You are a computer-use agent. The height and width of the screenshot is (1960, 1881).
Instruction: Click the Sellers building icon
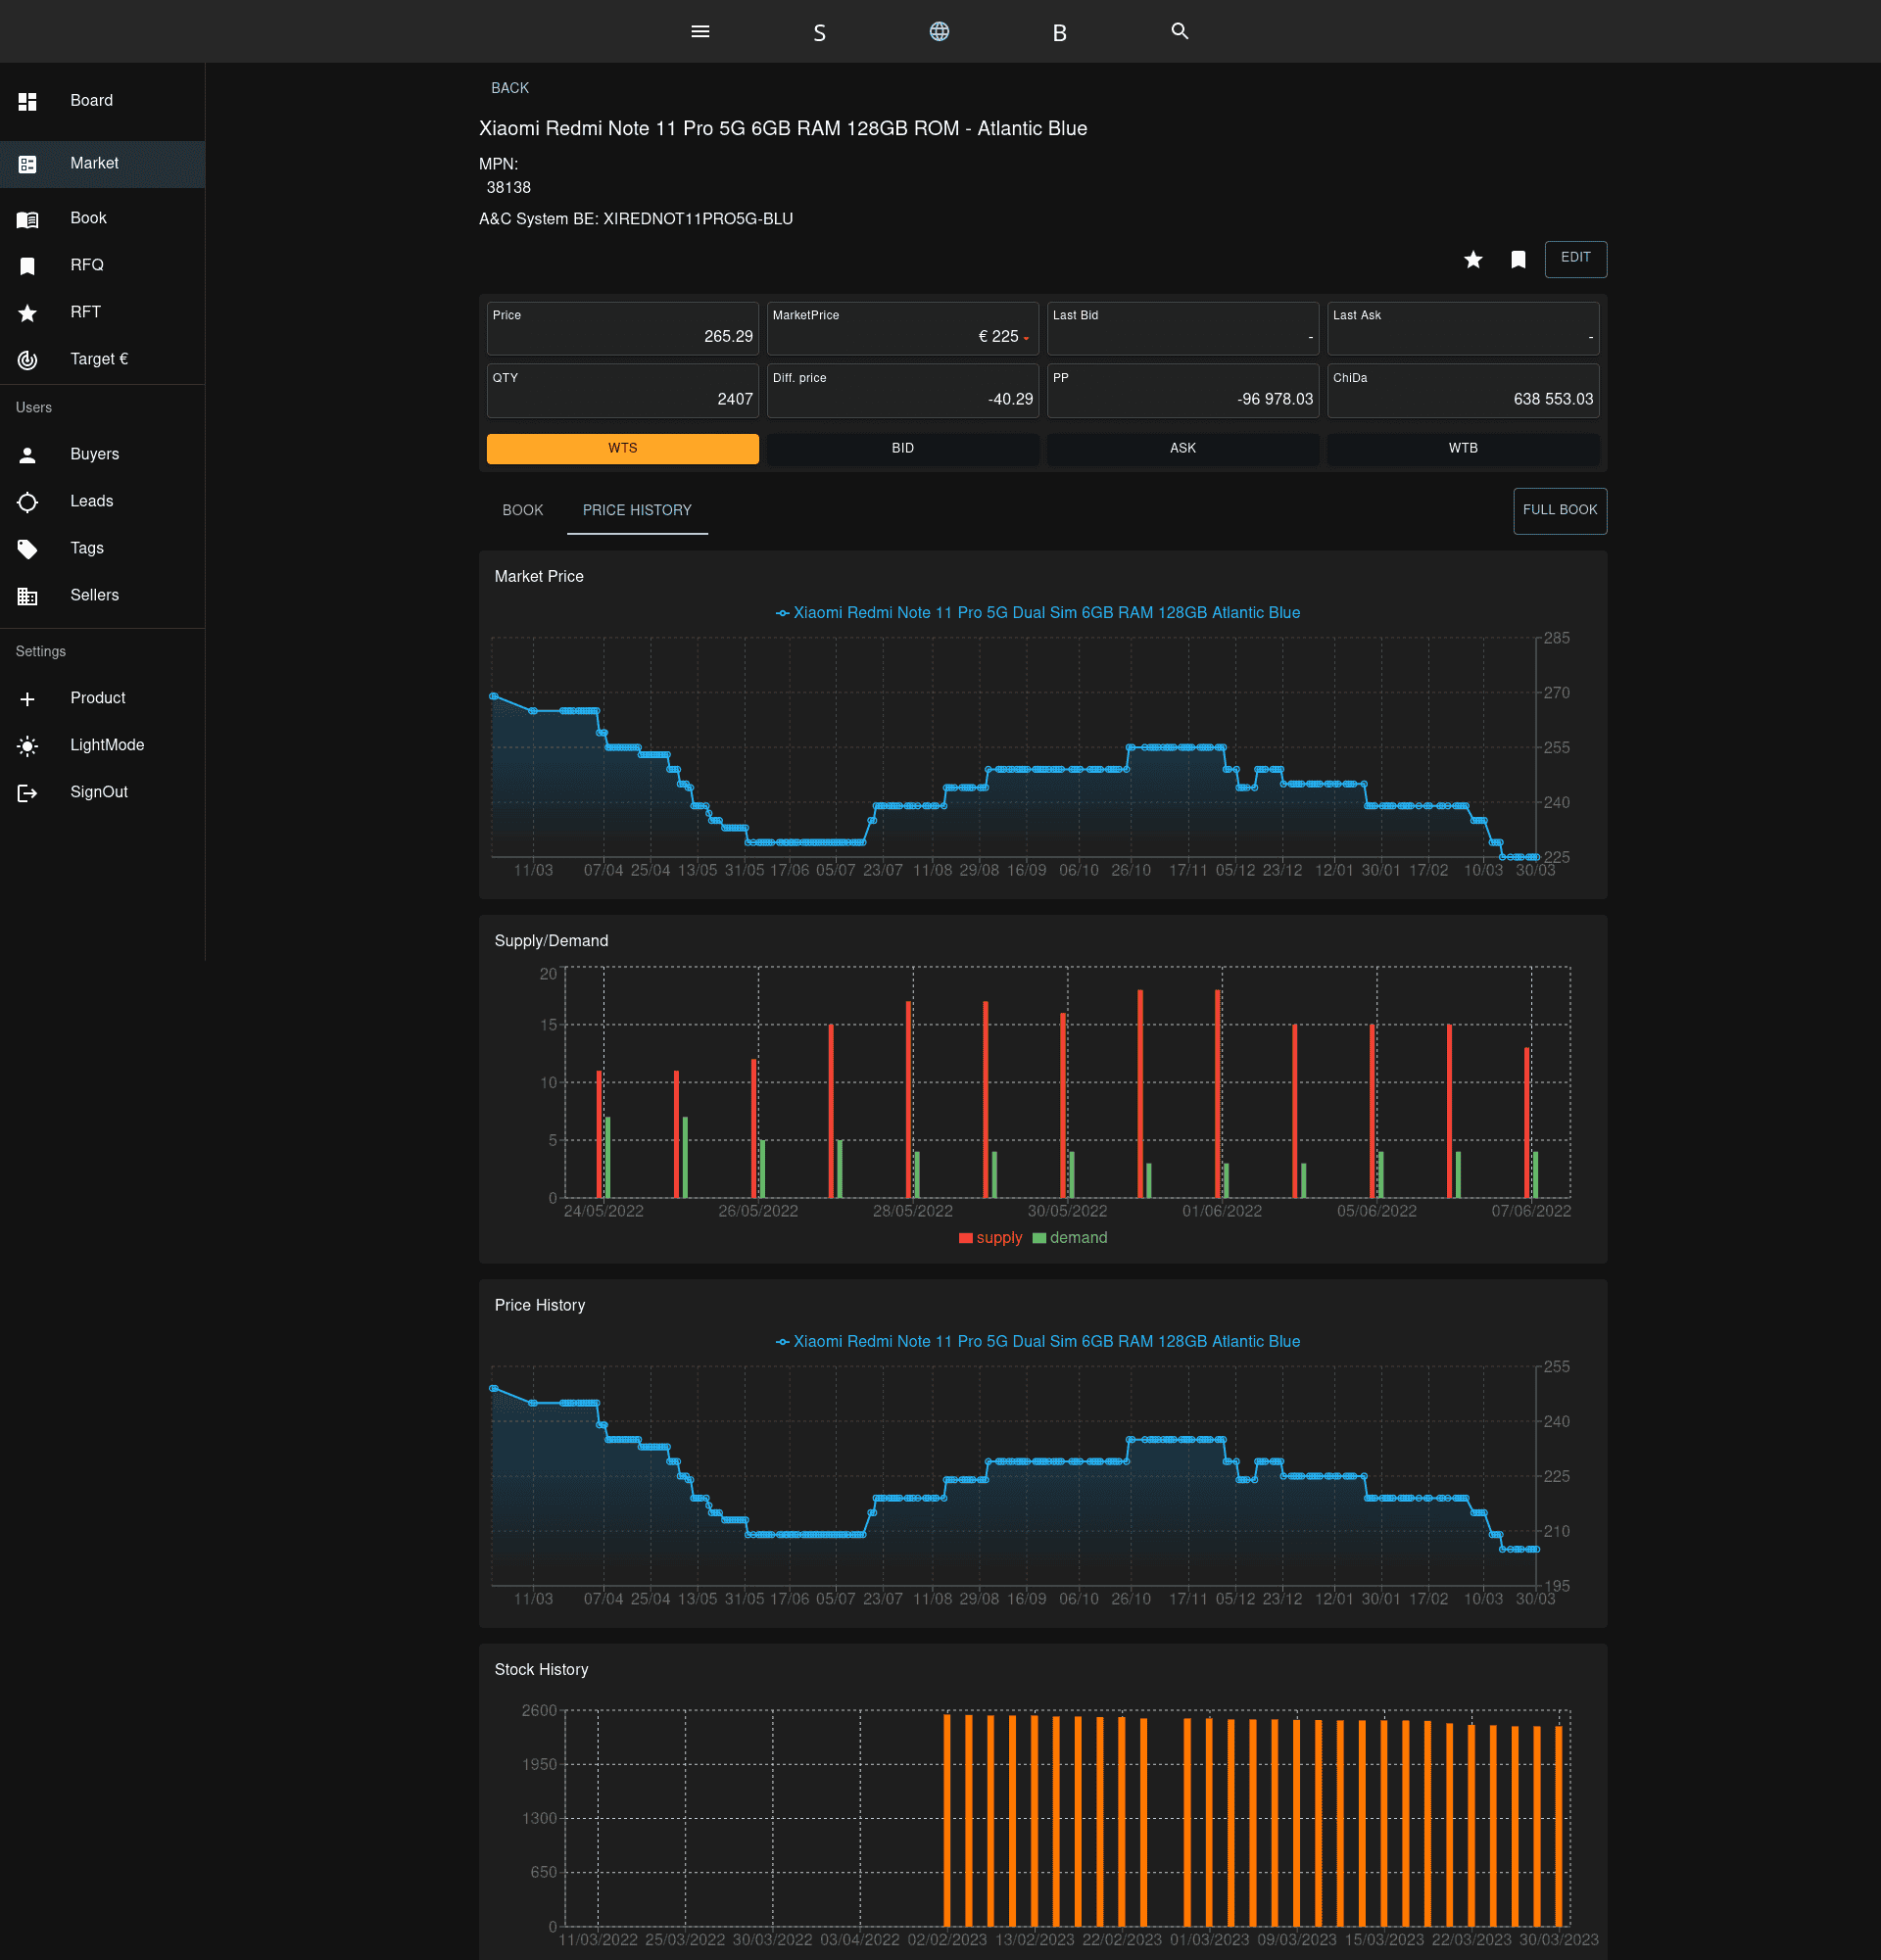coord(28,596)
